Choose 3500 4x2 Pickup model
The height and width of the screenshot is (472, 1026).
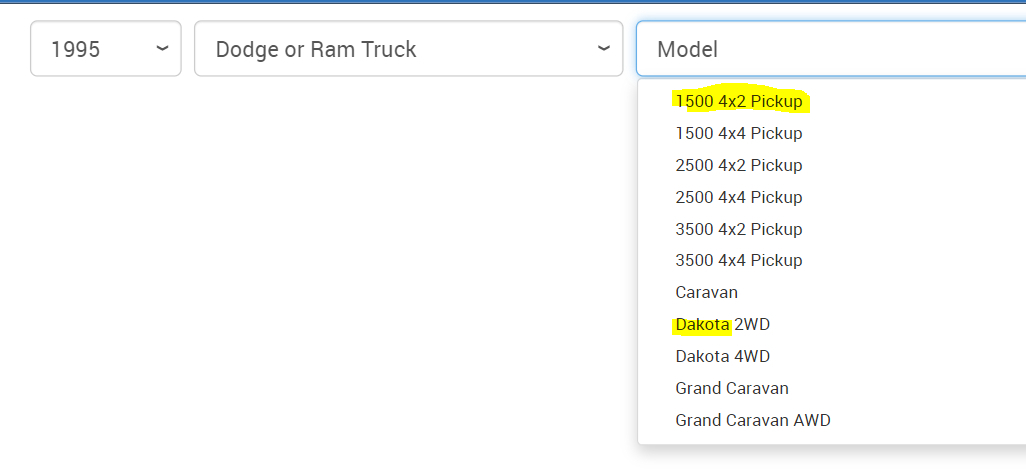(x=738, y=229)
